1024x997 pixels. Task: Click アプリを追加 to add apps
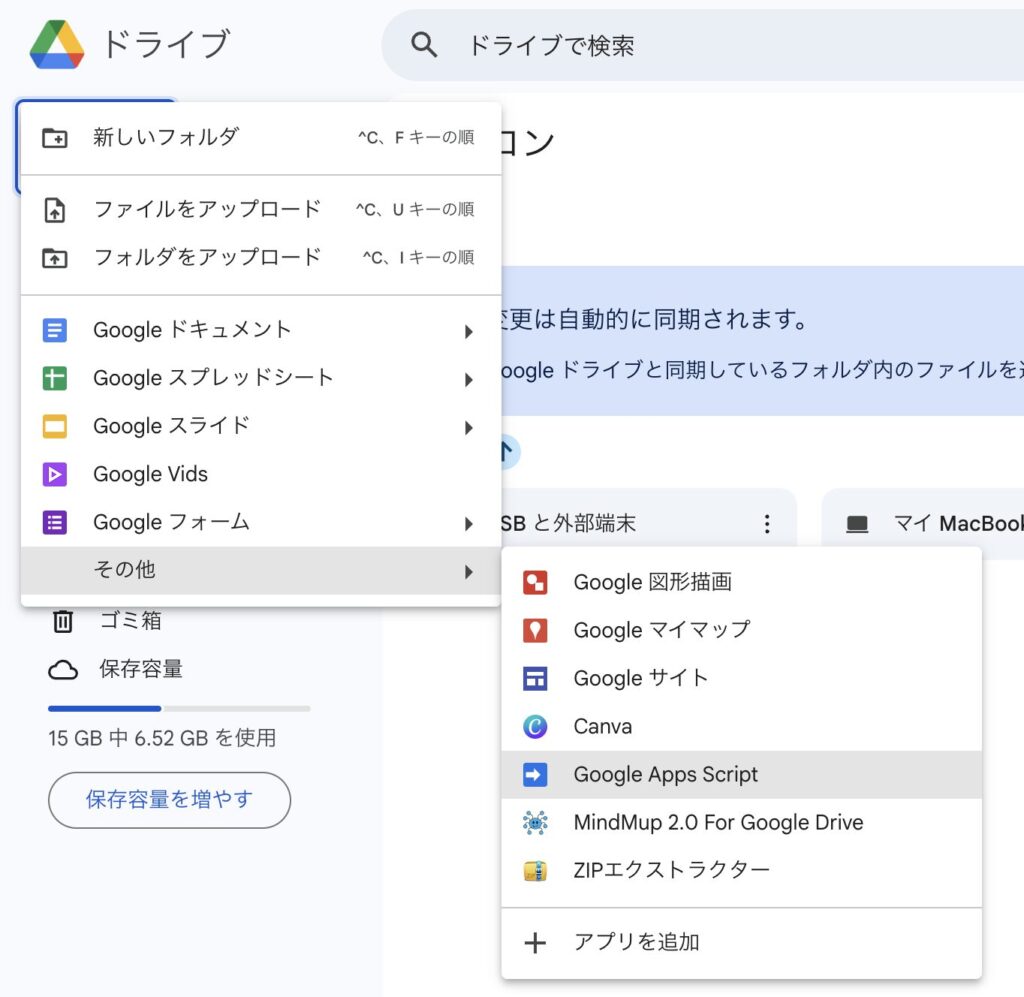point(636,942)
